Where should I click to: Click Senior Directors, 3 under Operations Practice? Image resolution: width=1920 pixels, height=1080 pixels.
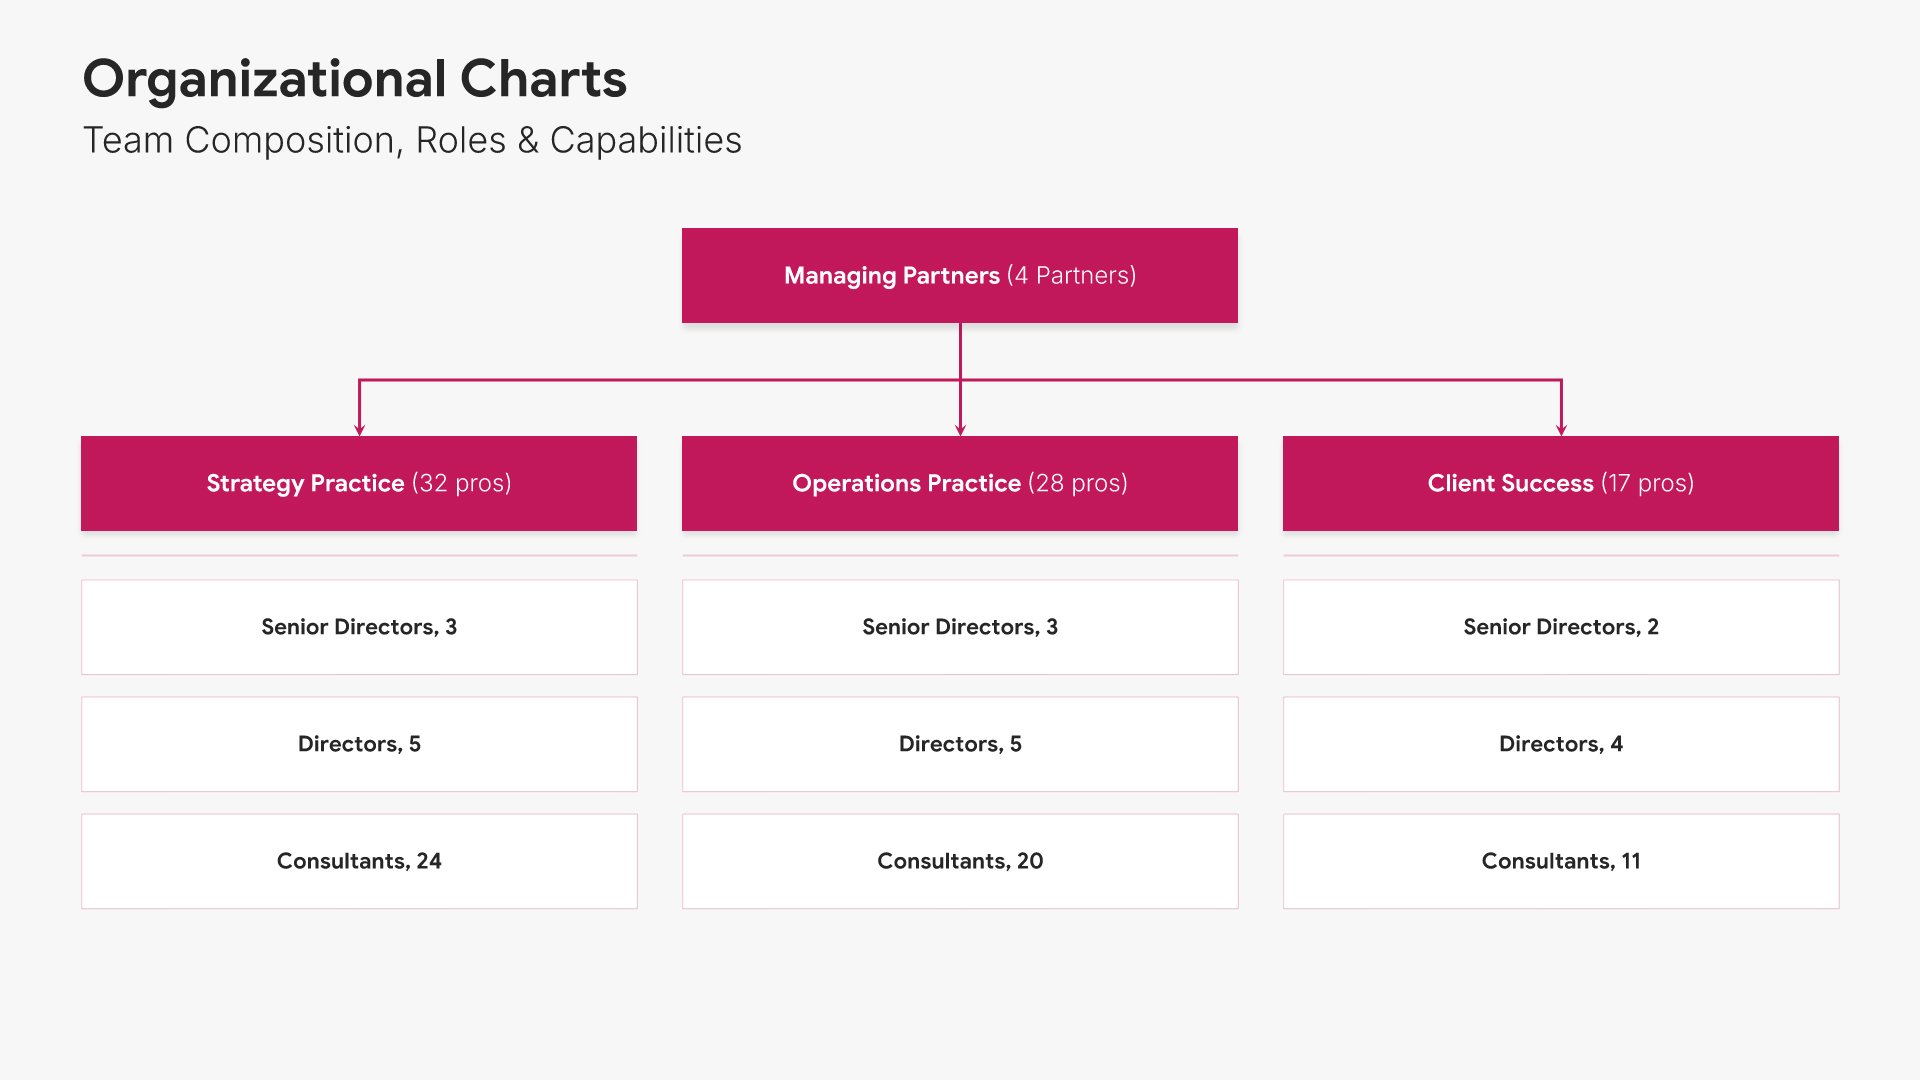point(959,627)
